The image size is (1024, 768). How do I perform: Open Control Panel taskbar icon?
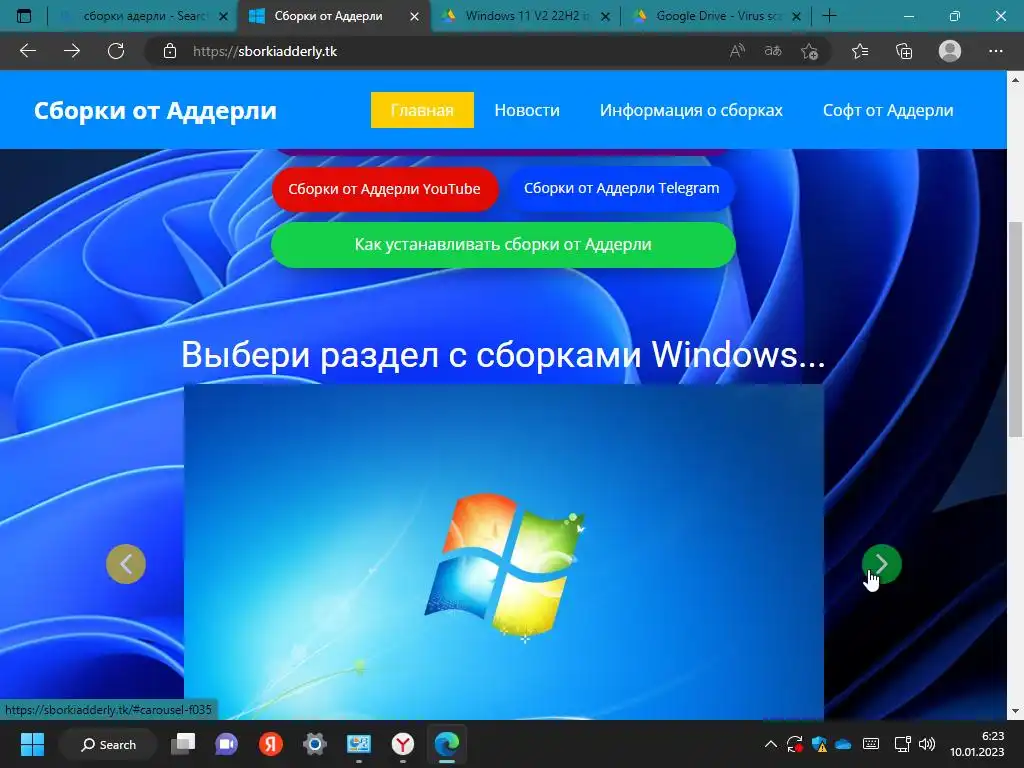[359, 744]
